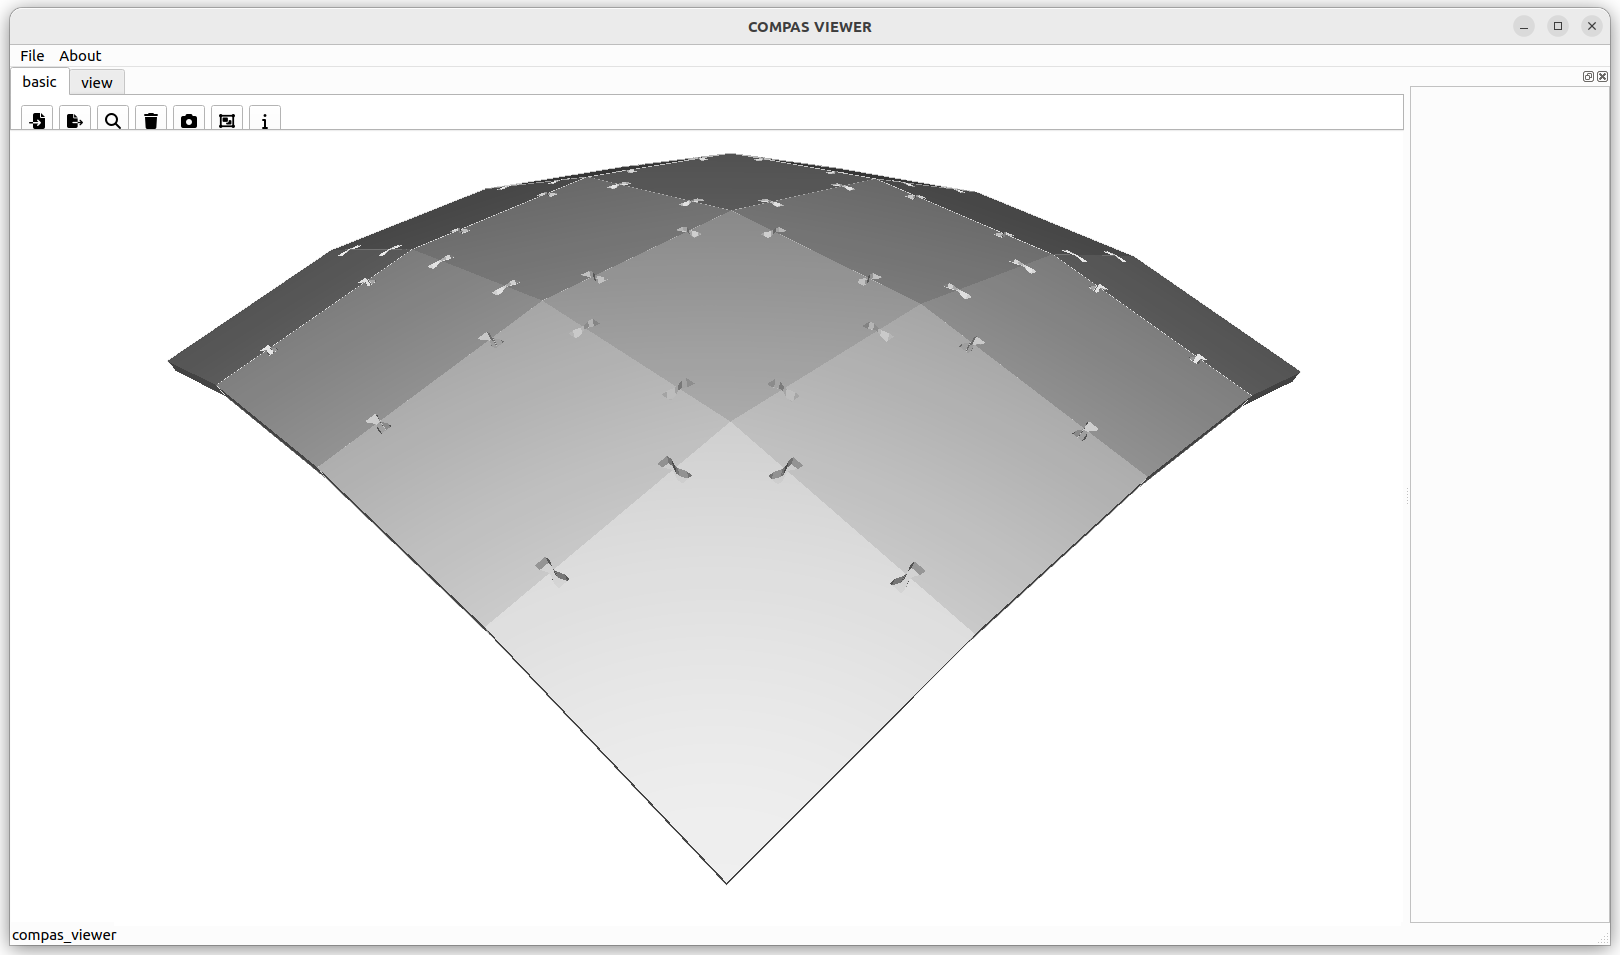Select the basic tab
This screenshot has width=1620, height=955.
40,82
